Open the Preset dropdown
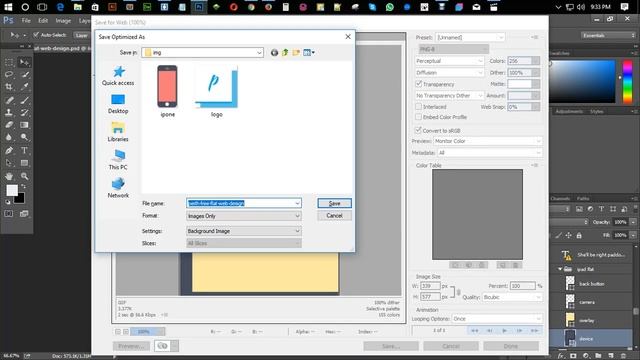The height and width of the screenshot is (360, 640). click(x=470, y=37)
